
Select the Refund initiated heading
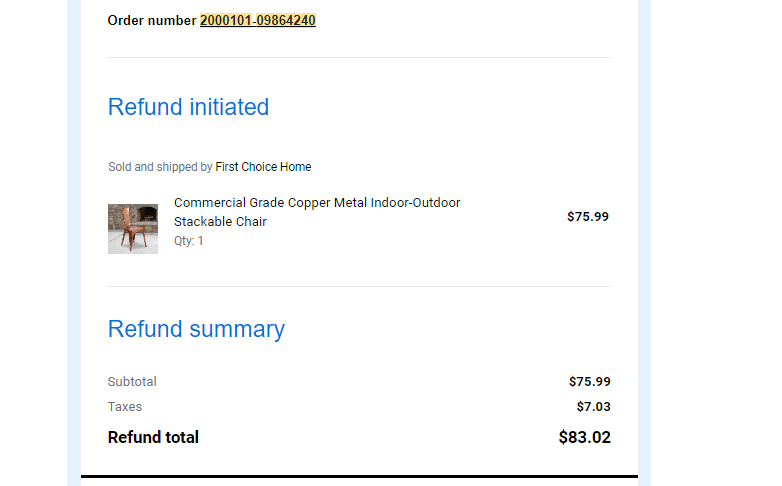click(x=189, y=107)
